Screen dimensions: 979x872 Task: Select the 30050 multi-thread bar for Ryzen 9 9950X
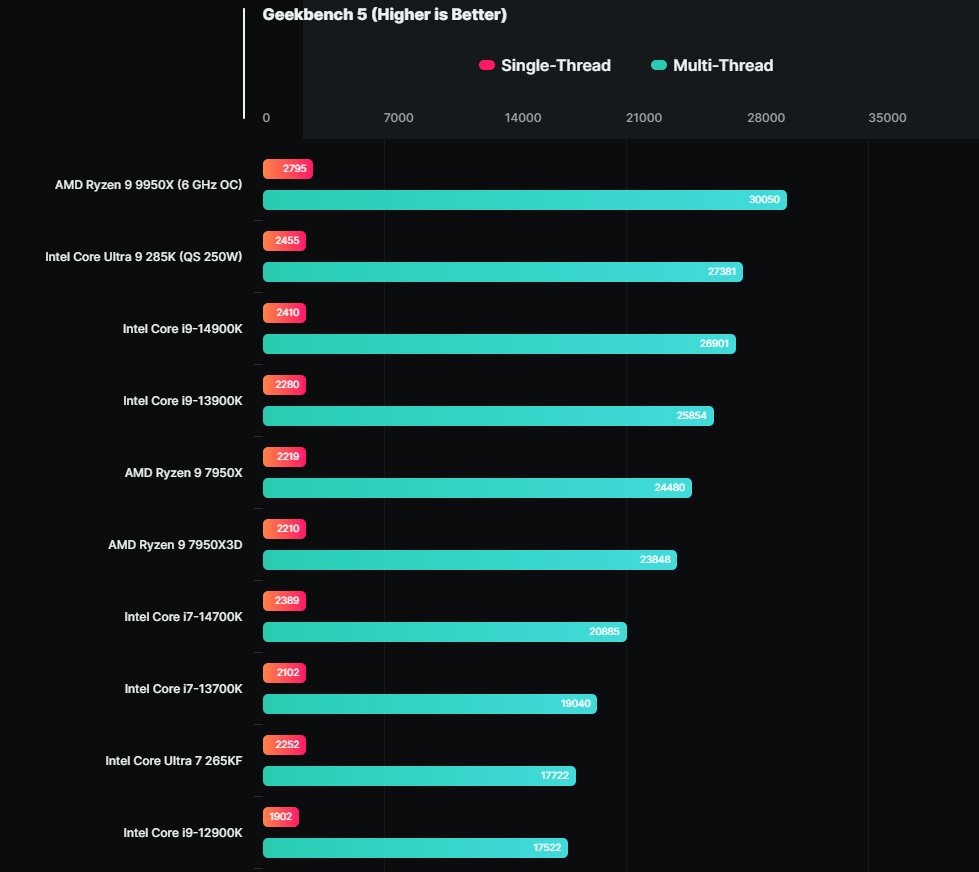pos(524,200)
